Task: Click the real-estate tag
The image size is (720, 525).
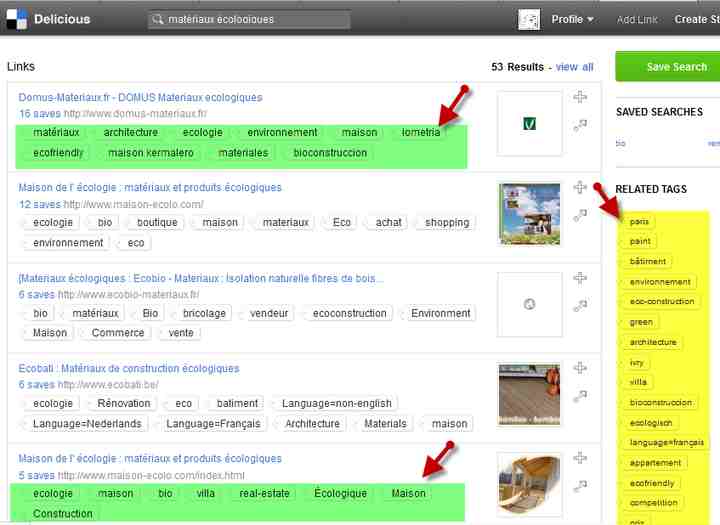Action: pos(264,494)
